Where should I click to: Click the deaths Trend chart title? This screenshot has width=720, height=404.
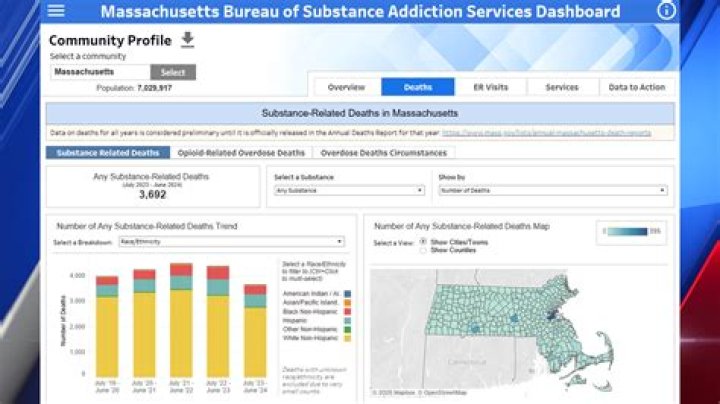pyautogui.click(x=147, y=226)
